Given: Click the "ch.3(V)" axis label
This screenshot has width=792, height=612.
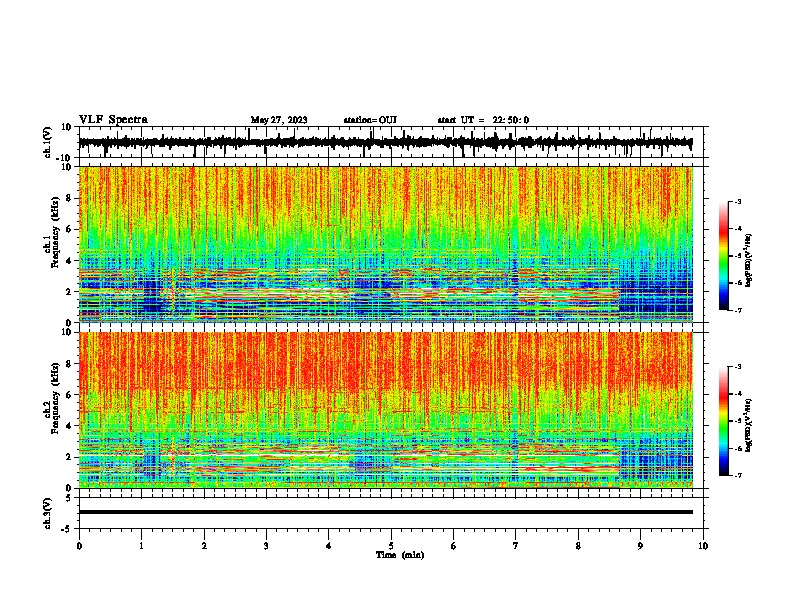Looking at the screenshot, I should [48, 513].
